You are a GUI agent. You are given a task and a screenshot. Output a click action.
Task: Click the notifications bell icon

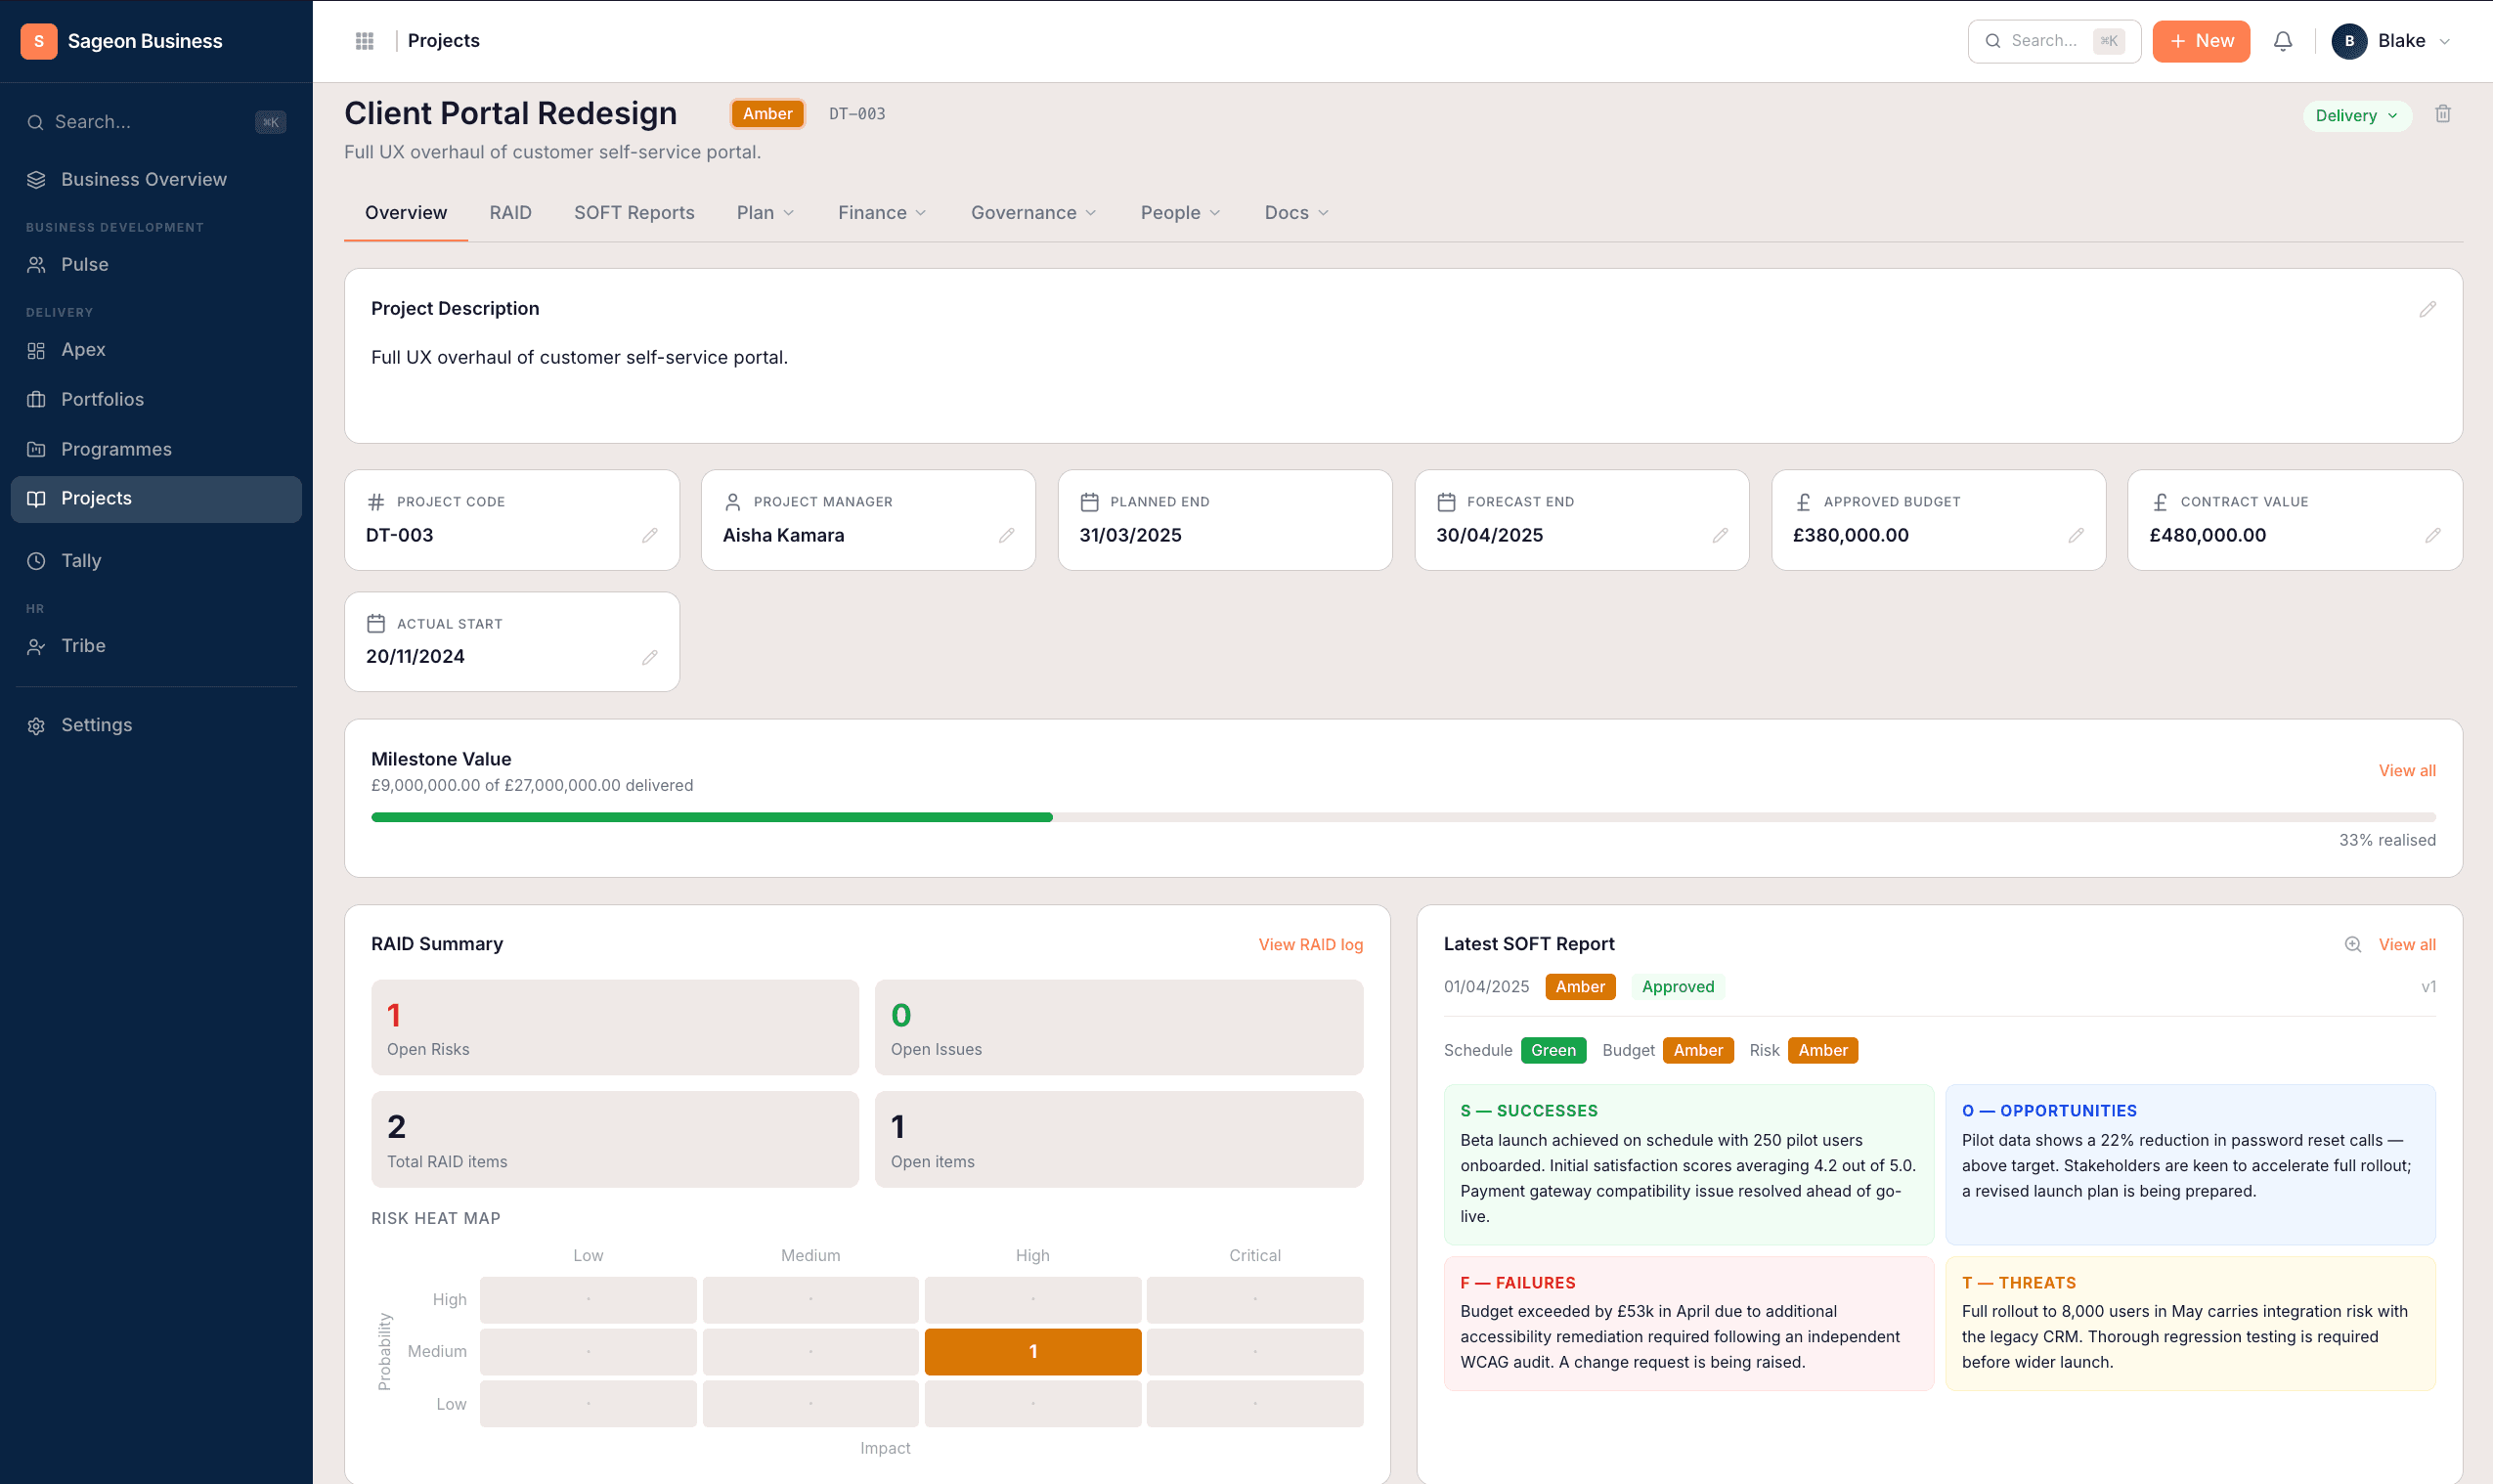click(2282, 41)
